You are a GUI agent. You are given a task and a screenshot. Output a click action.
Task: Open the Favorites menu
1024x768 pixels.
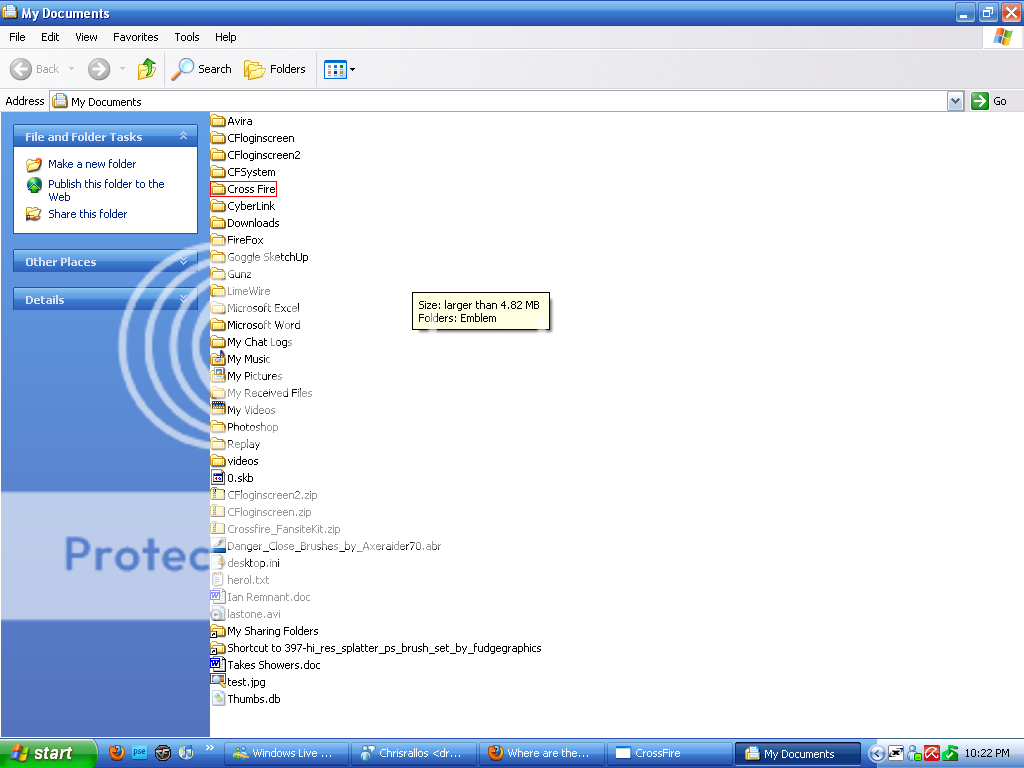click(135, 37)
